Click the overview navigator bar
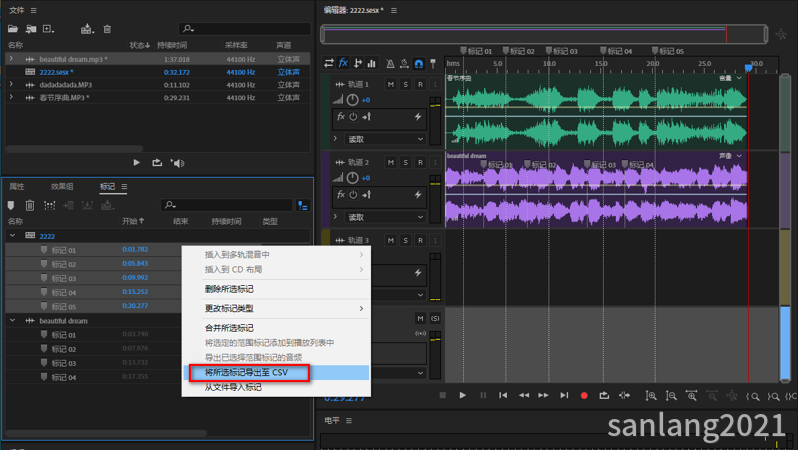This screenshot has height=450, width=798. click(x=544, y=35)
